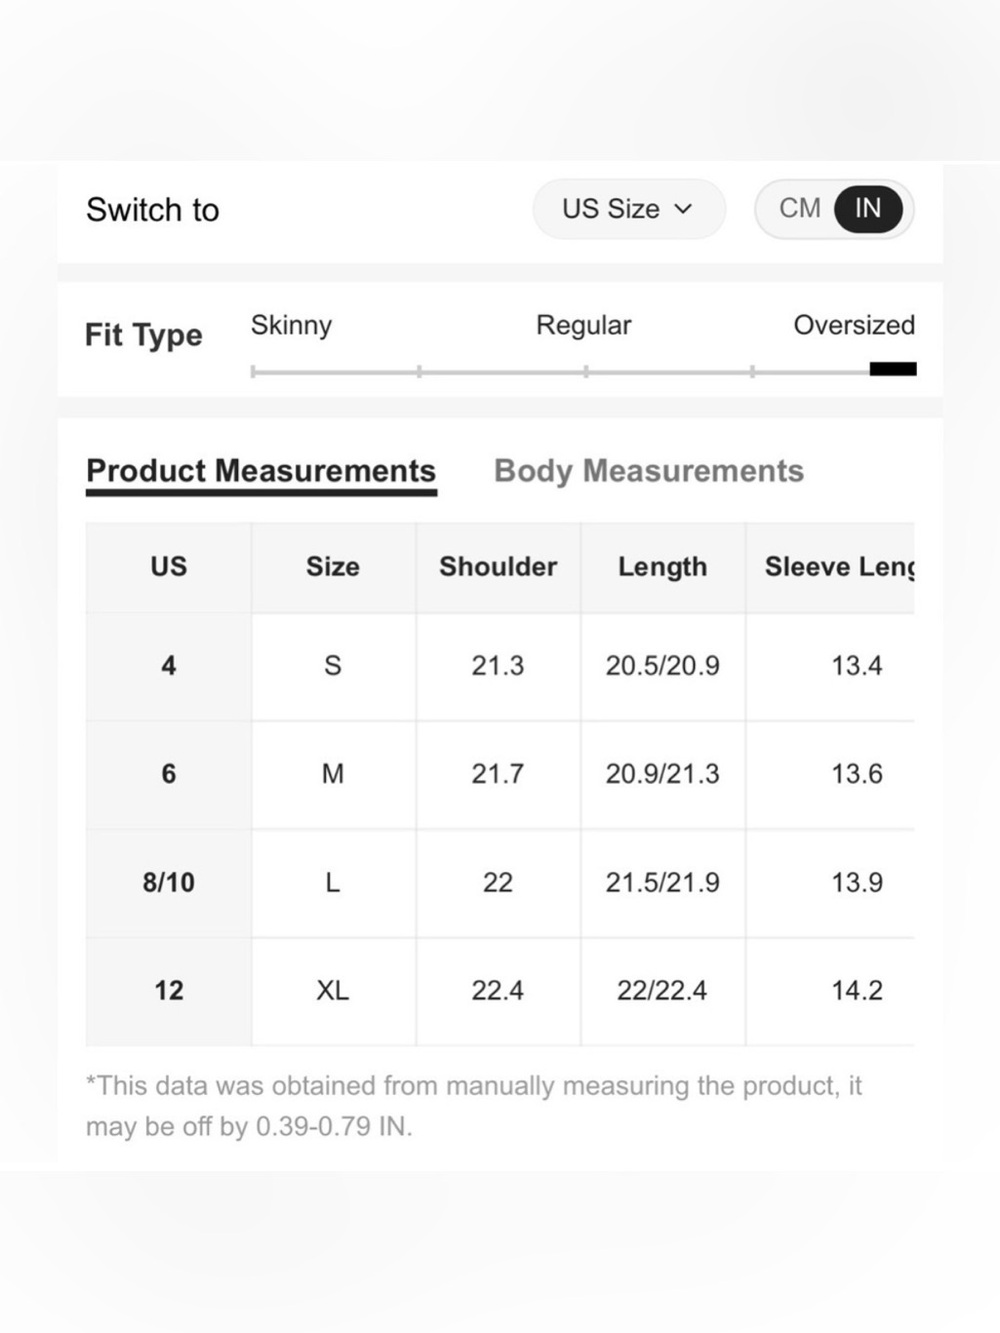Click the Size column header

[333, 567]
